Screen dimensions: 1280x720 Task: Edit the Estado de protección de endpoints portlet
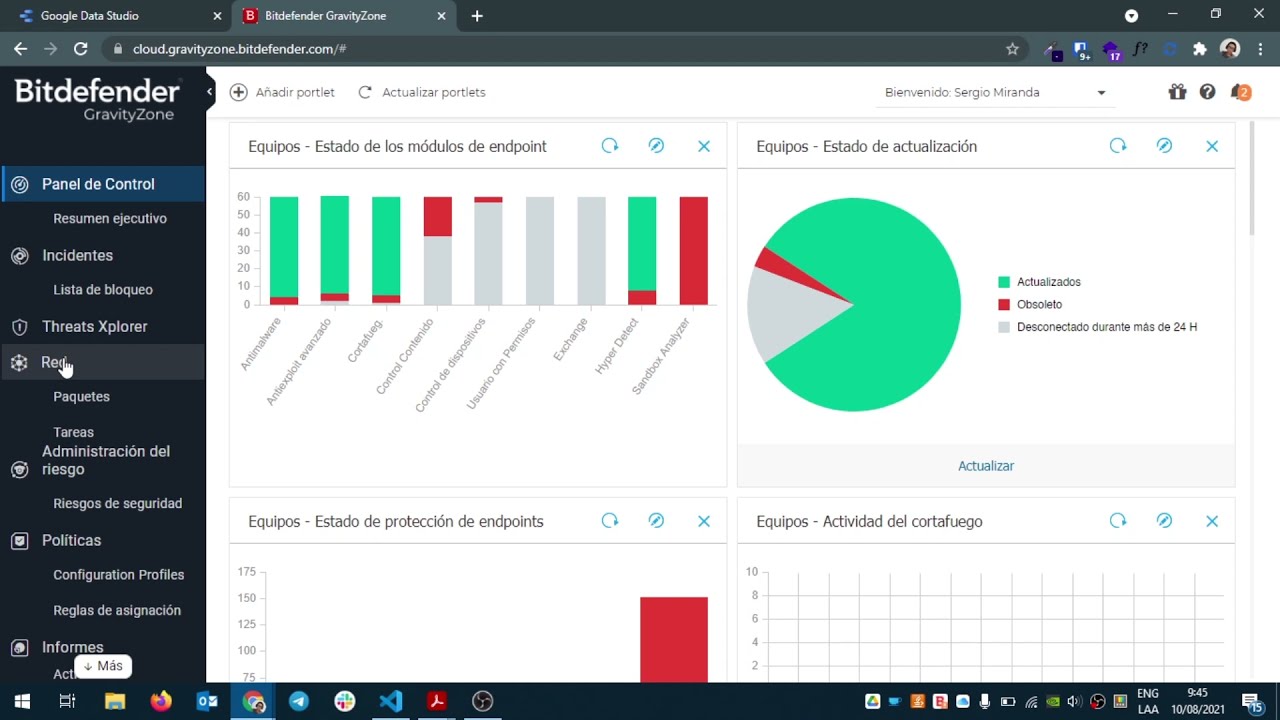coord(656,521)
